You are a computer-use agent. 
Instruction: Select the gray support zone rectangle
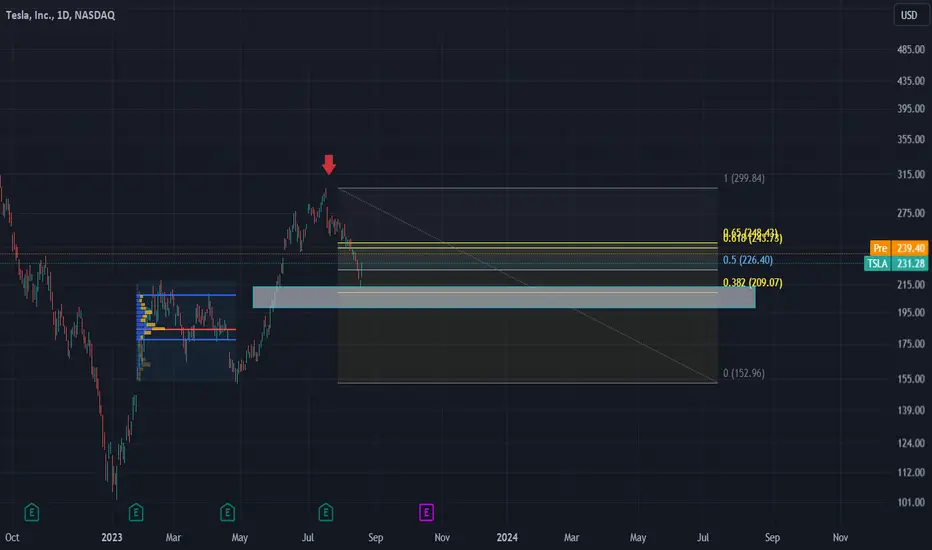click(x=504, y=297)
